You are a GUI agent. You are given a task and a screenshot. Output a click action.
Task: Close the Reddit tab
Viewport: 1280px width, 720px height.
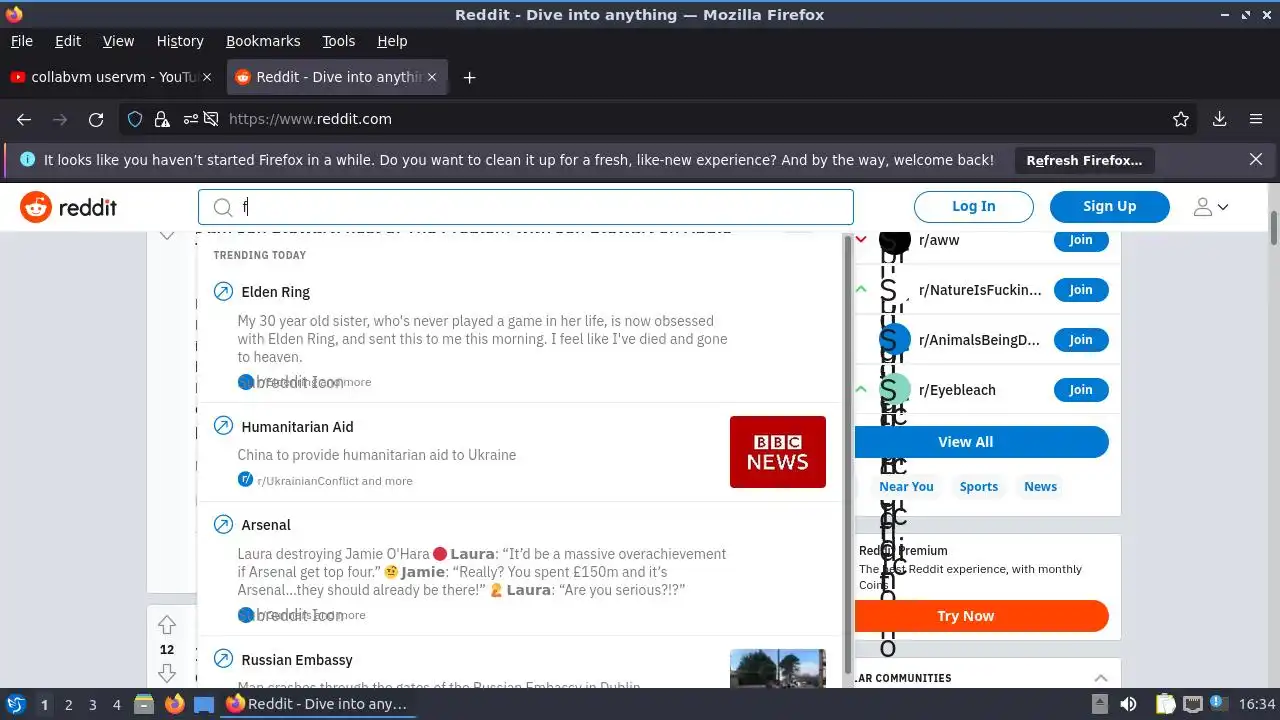432,77
